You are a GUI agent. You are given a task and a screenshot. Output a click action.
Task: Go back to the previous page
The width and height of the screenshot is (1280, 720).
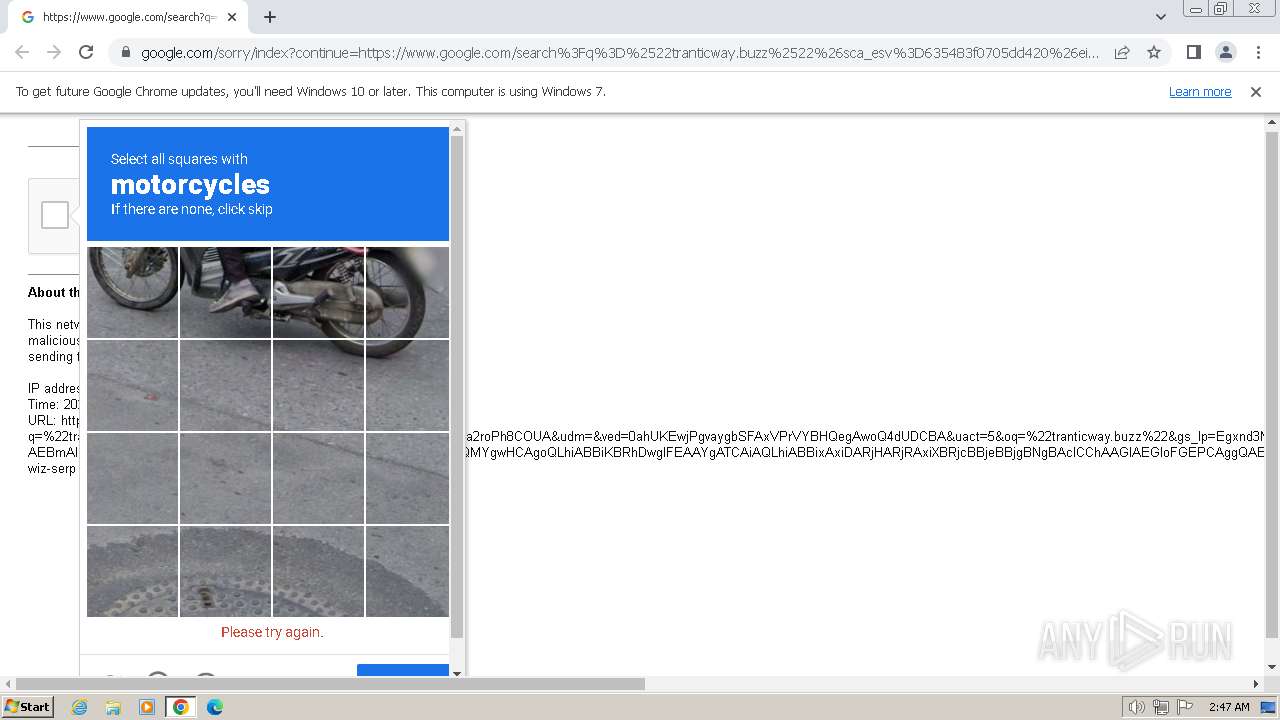[x=22, y=52]
